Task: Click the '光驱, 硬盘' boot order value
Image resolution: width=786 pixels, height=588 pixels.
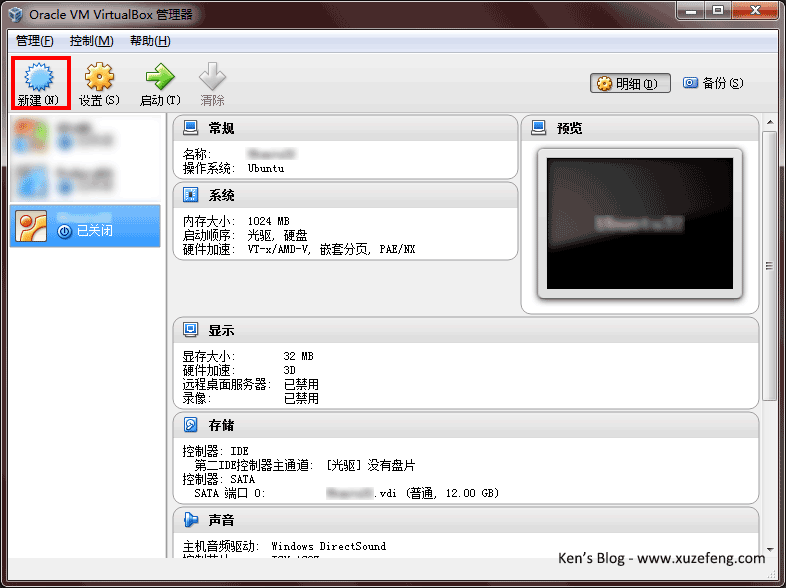Action: pos(277,235)
